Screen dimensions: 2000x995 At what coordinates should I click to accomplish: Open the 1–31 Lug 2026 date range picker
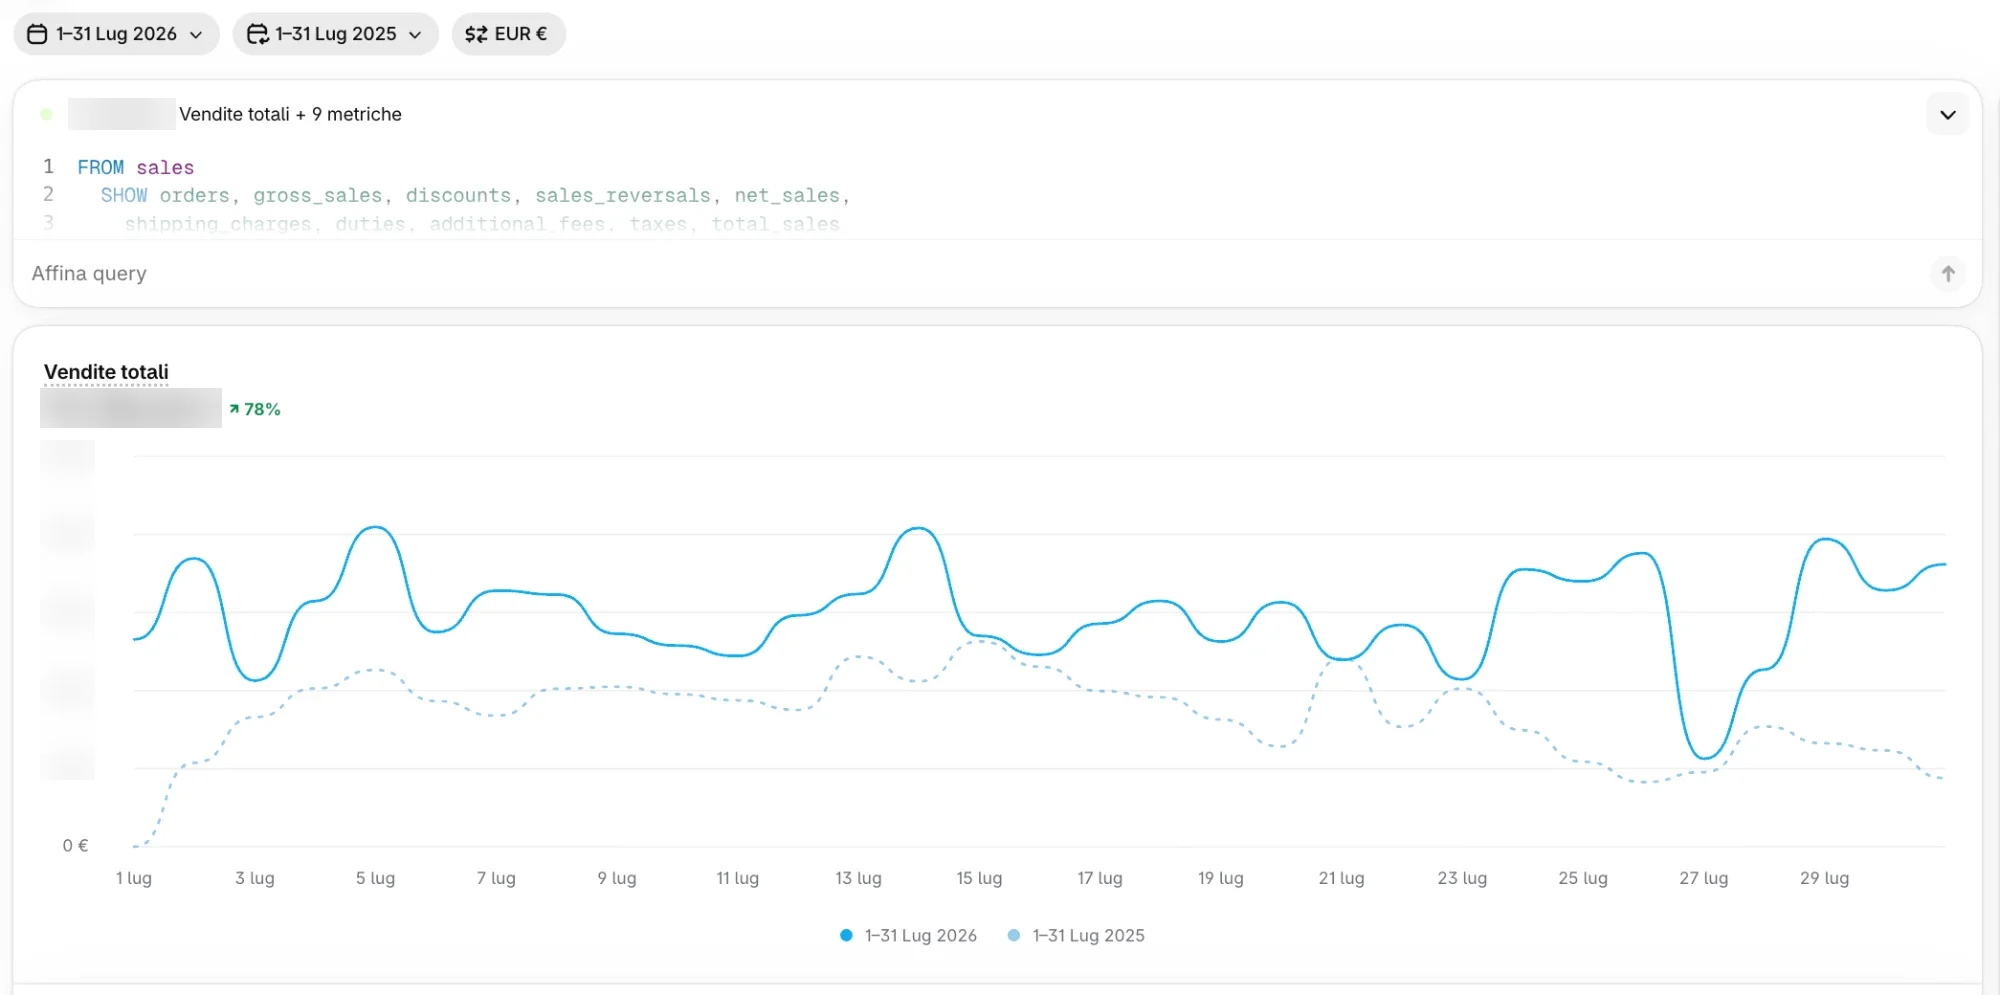(x=116, y=34)
